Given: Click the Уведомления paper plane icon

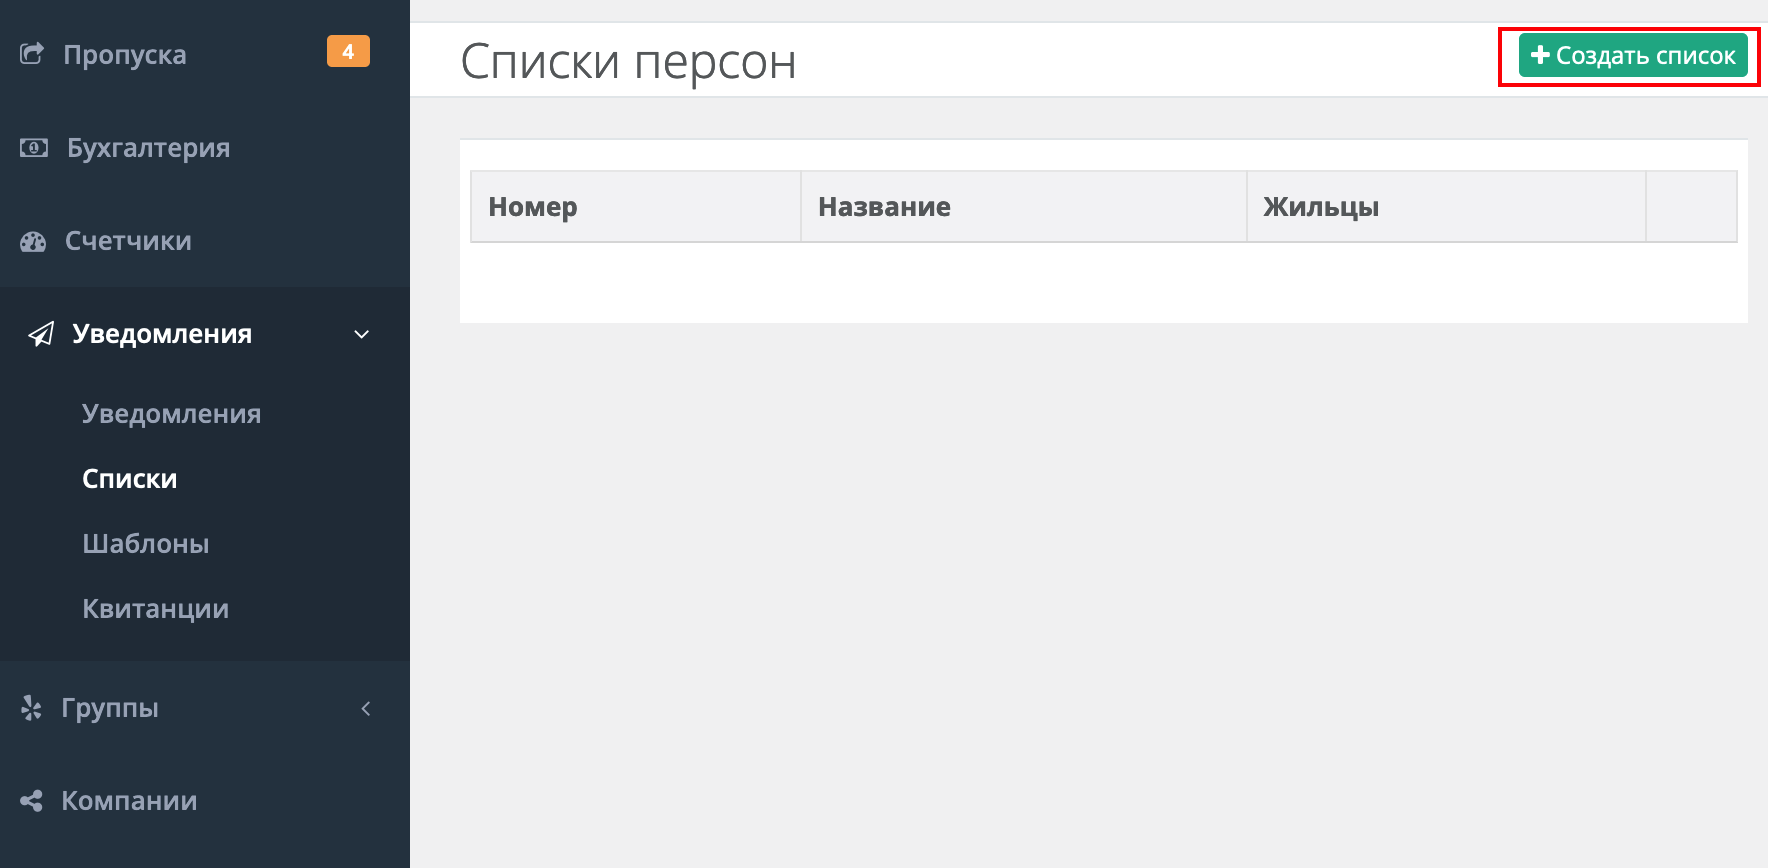Looking at the screenshot, I should click(x=41, y=334).
